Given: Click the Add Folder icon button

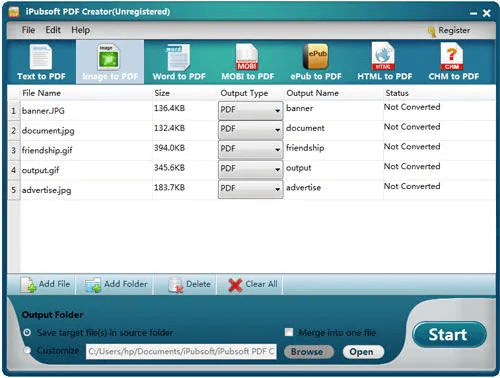Looking at the screenshot, I should 116,284.
